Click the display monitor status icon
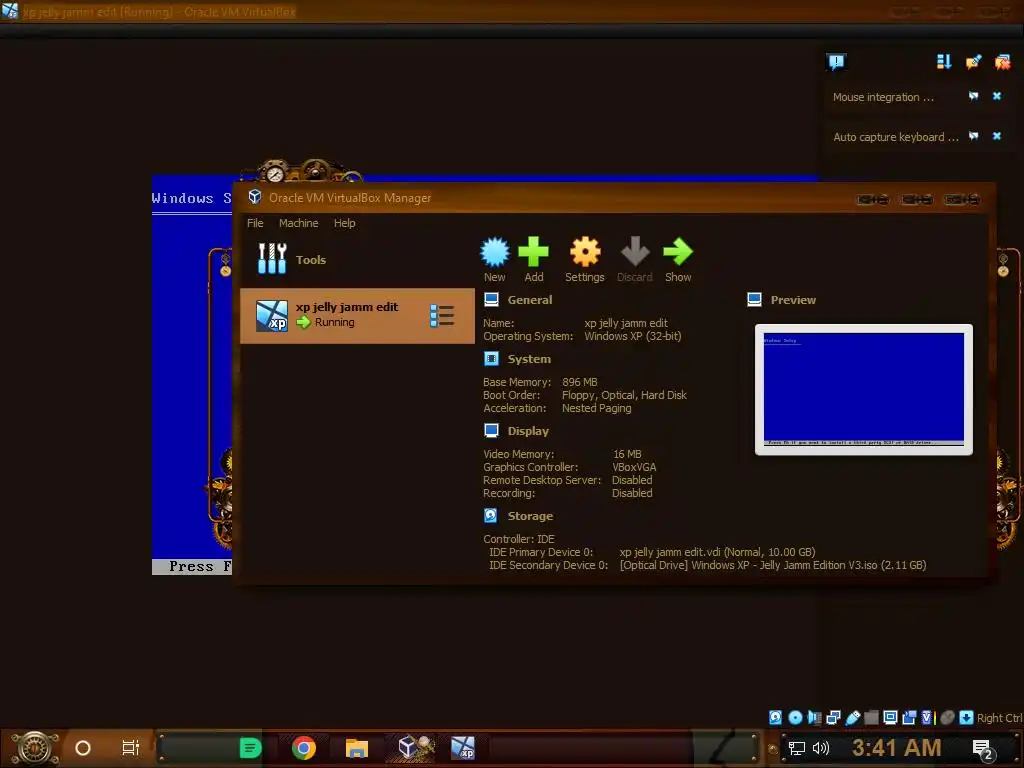 coord(890,717)
